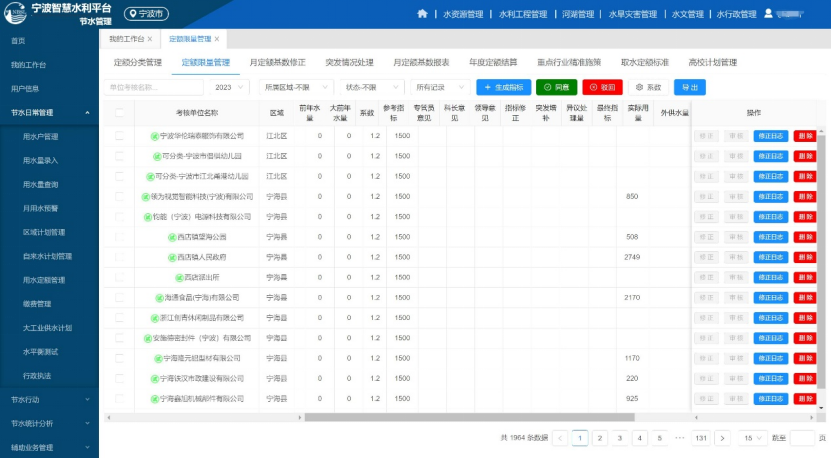Image resolution: width=831 pixels, height=459 pixels.
Task: Click the 导出 export button
Action: click(x=690, y=87)
